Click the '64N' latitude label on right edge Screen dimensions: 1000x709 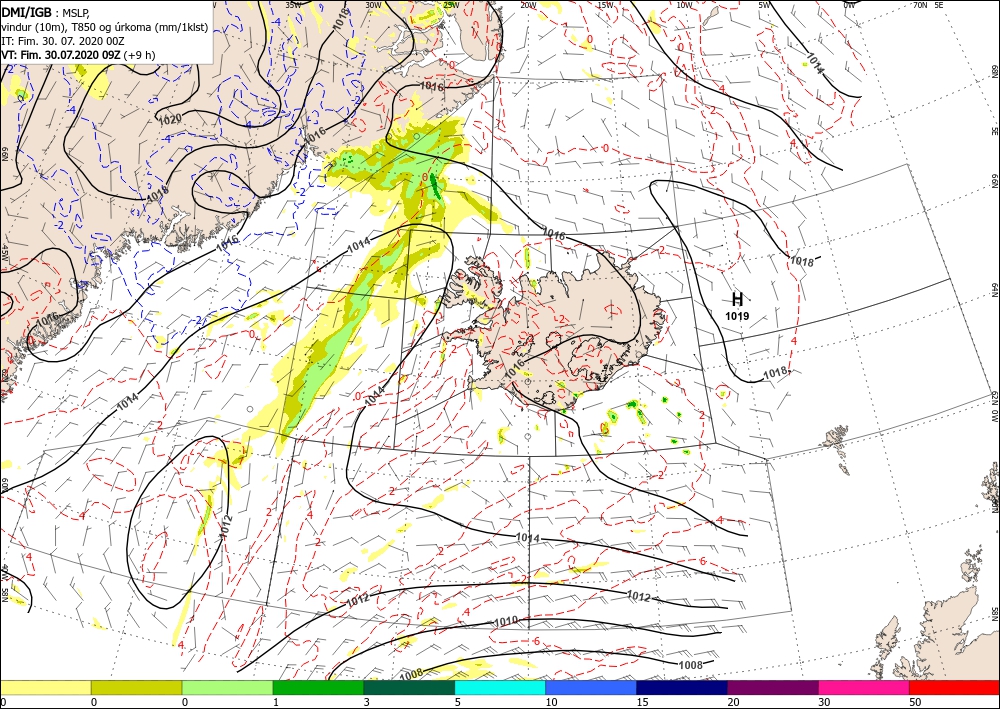pos(995,290)
